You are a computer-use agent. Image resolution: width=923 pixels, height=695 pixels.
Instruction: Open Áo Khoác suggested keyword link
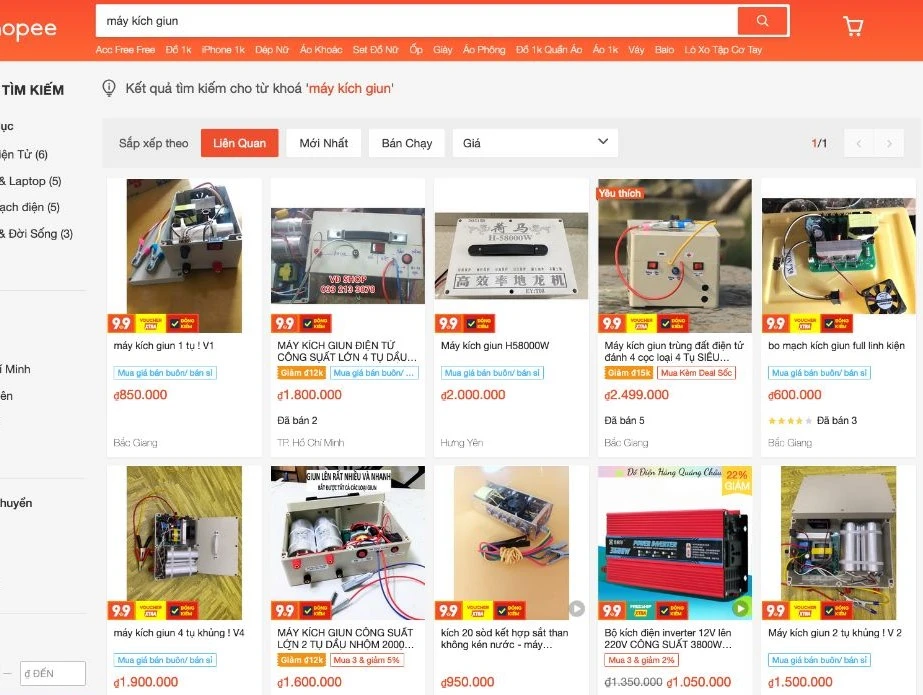point(321,50)
